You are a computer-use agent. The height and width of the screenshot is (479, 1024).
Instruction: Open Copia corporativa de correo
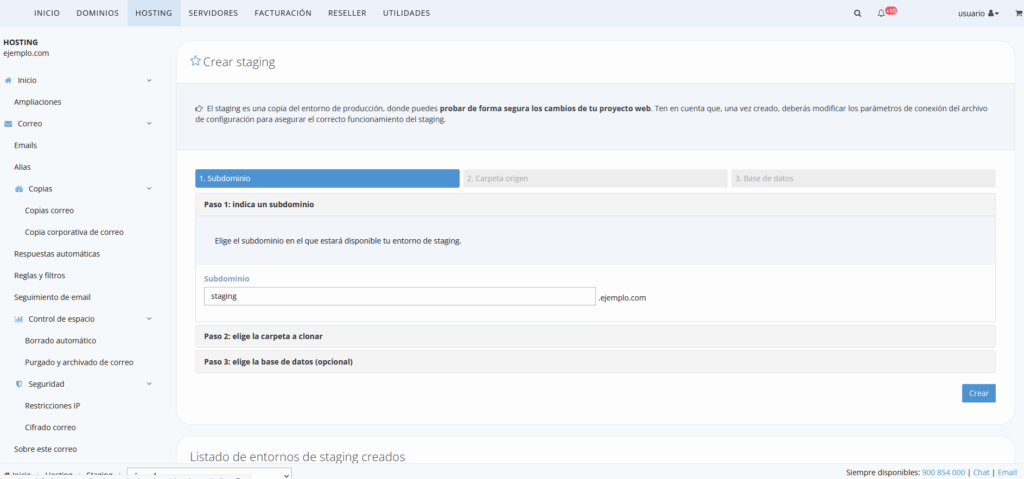(x=74, y=232)
